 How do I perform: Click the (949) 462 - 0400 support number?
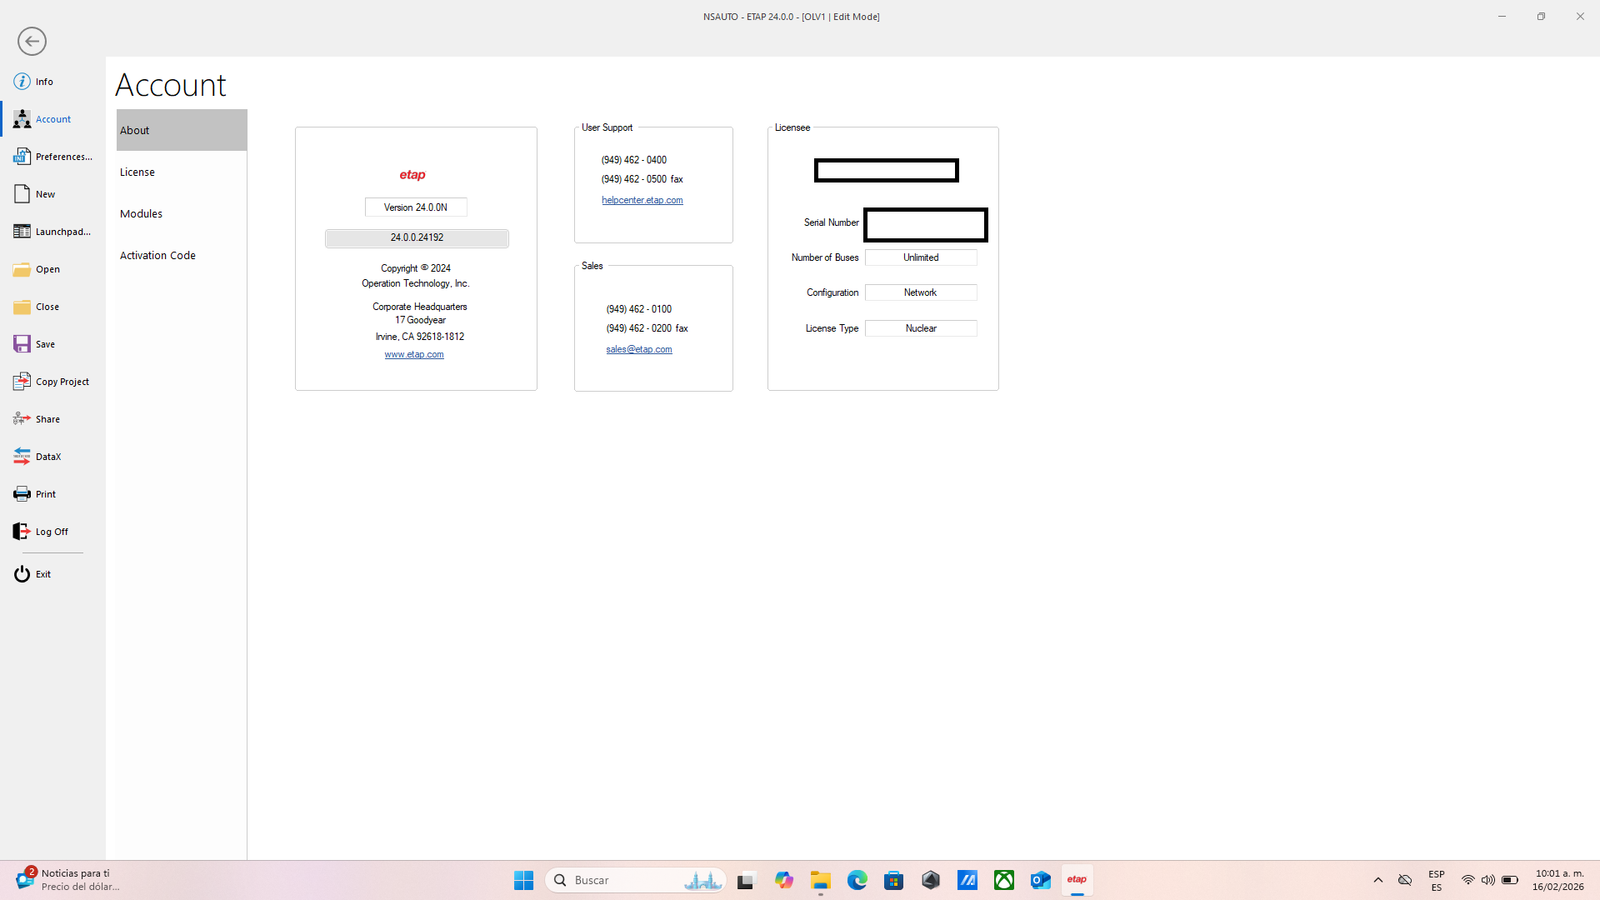click(634, 160)
